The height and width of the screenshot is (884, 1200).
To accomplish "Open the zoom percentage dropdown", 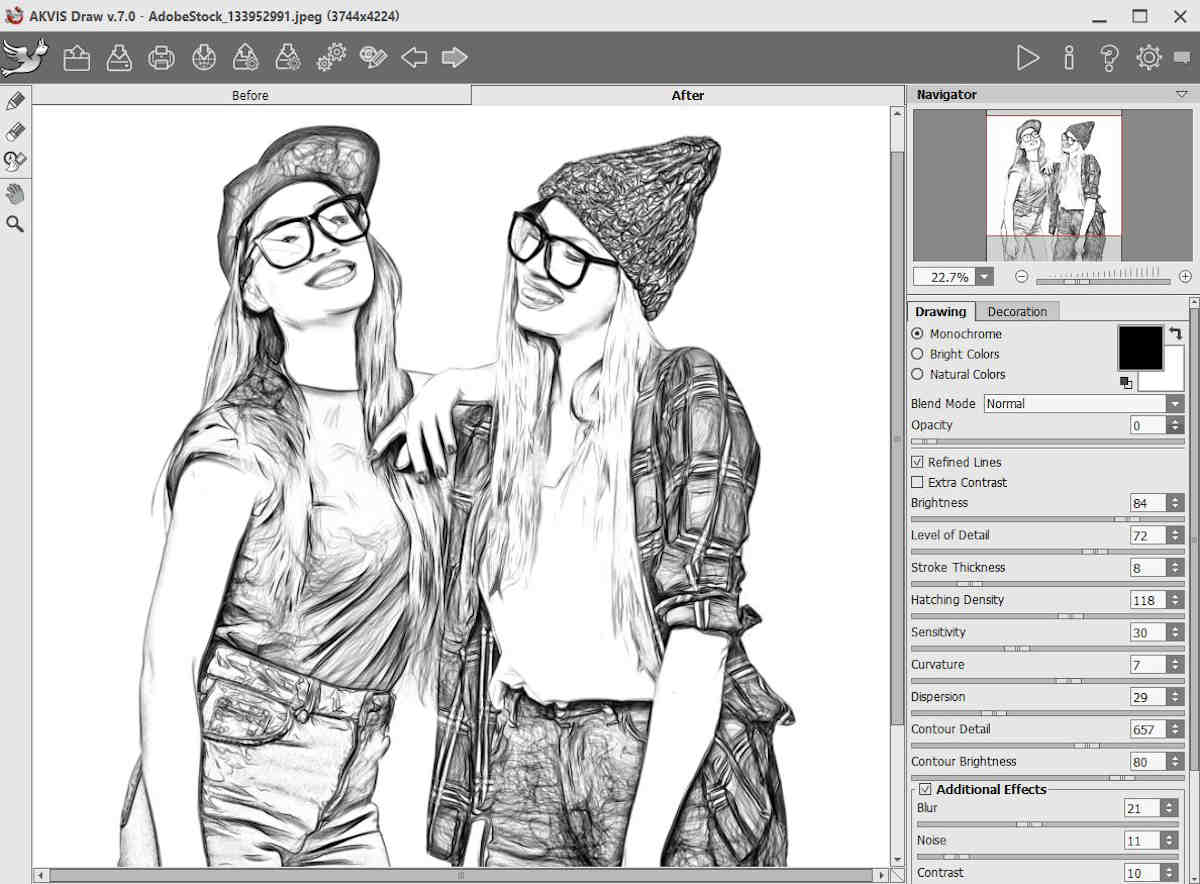I will point(984,277).
